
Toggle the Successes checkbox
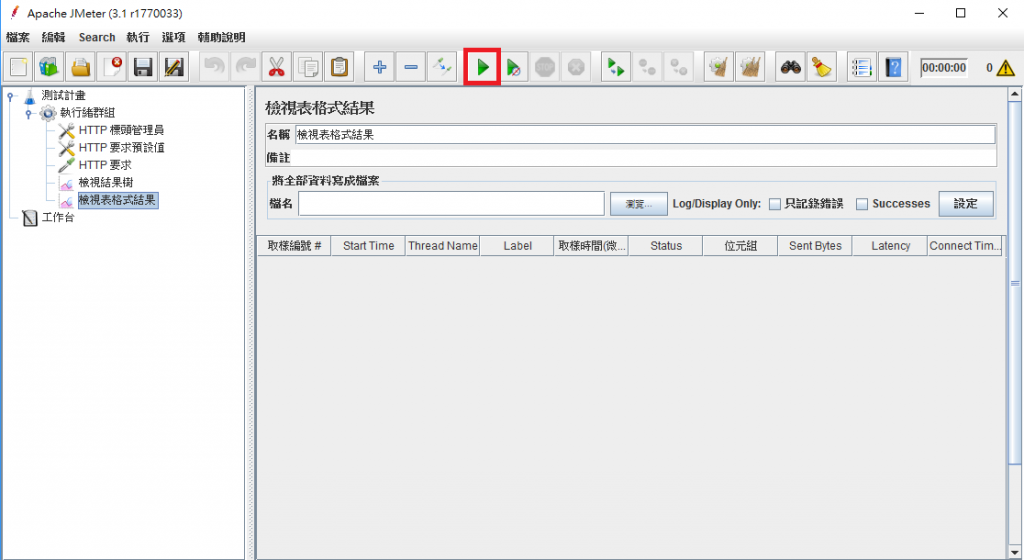[x=862, y=204]
